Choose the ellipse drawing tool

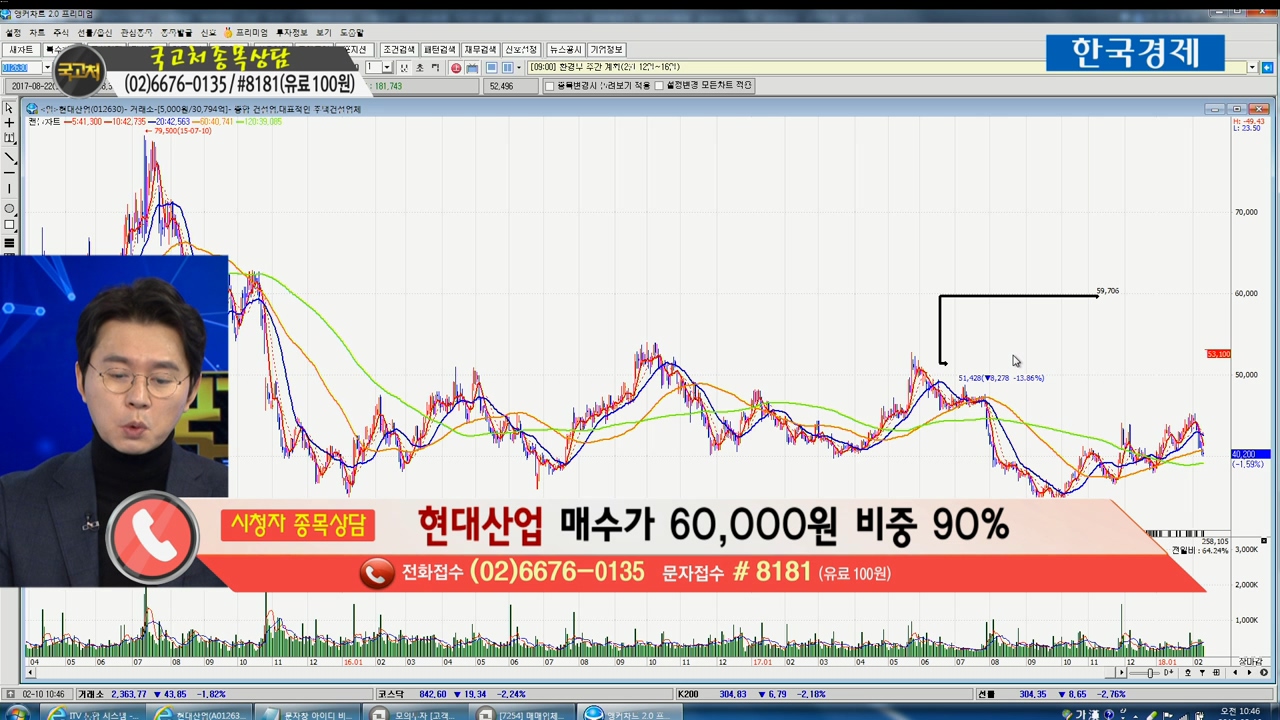tap(9, 208)
